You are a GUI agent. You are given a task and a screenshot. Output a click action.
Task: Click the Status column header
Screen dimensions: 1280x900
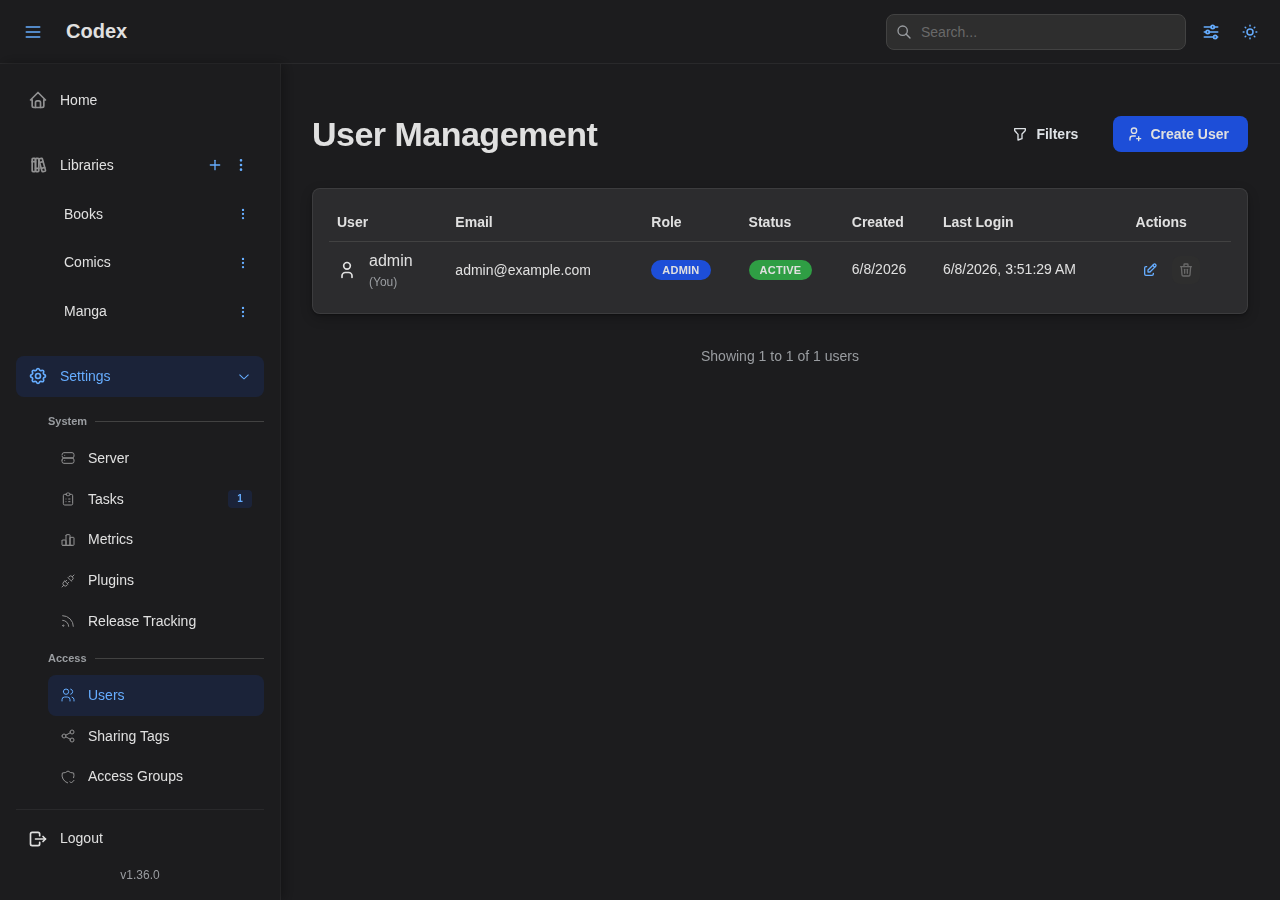pyautogui.click(x=770, y=222)
